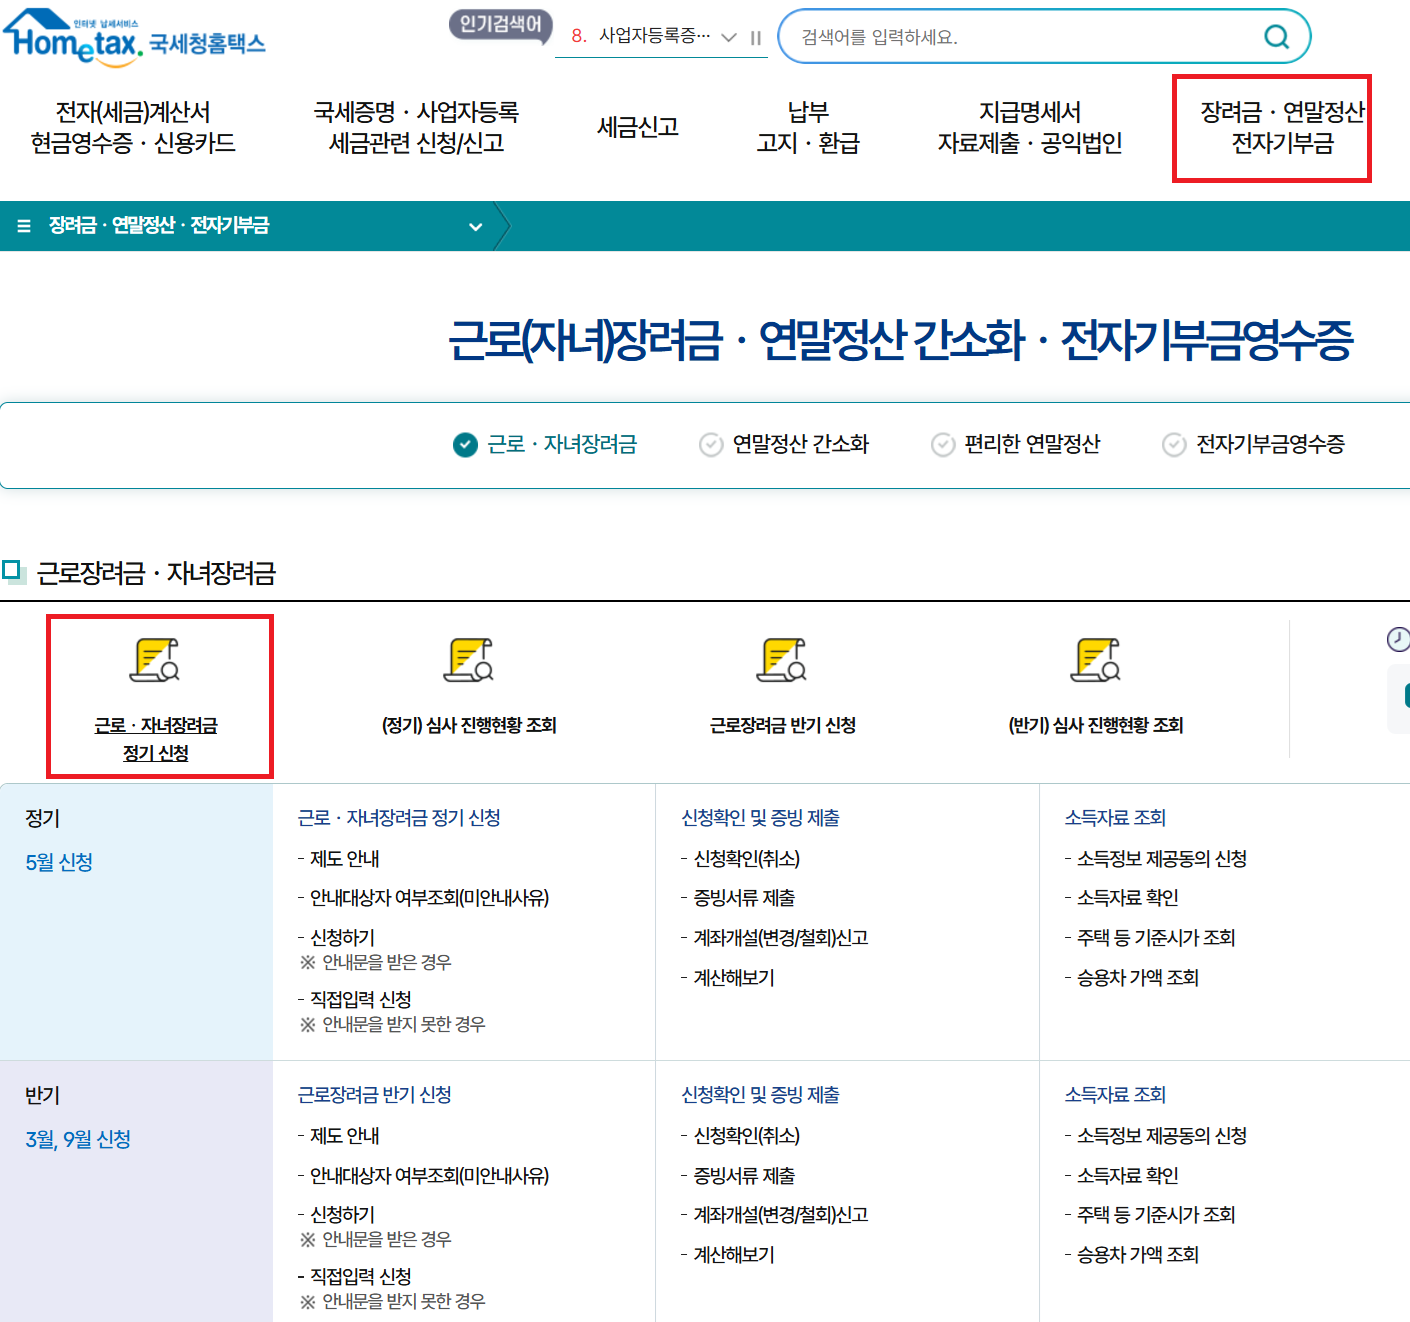
Task: Click the hamburger menu icon in teal bar
Action: 24,226
